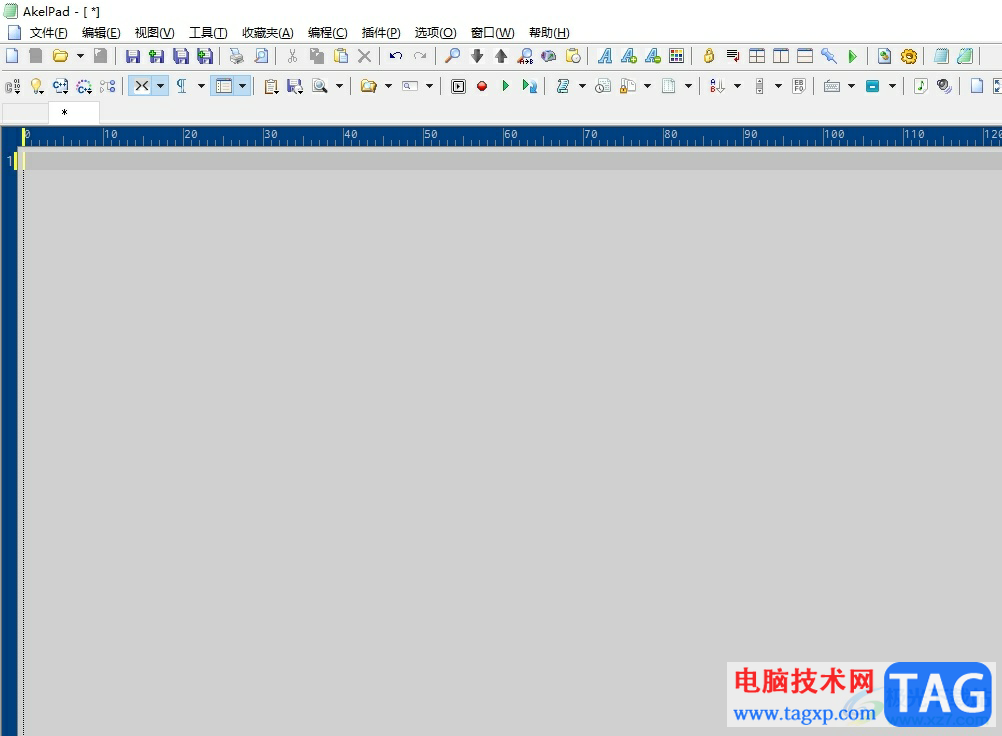Screen dimensions: 1002x736
Task: Increase font size with A plus icon
Action: 629,56
